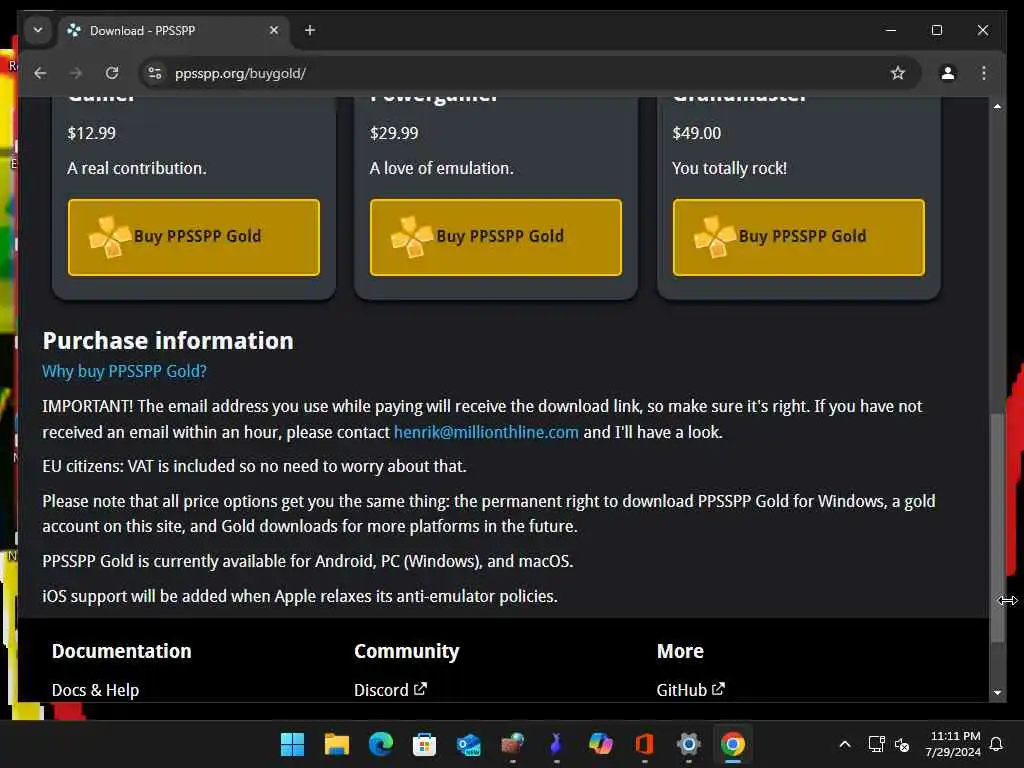The width and height of the screenshot is (1024, 768).
Task: Open the Chrome profile icon
Action: click(x=948, y=73)
